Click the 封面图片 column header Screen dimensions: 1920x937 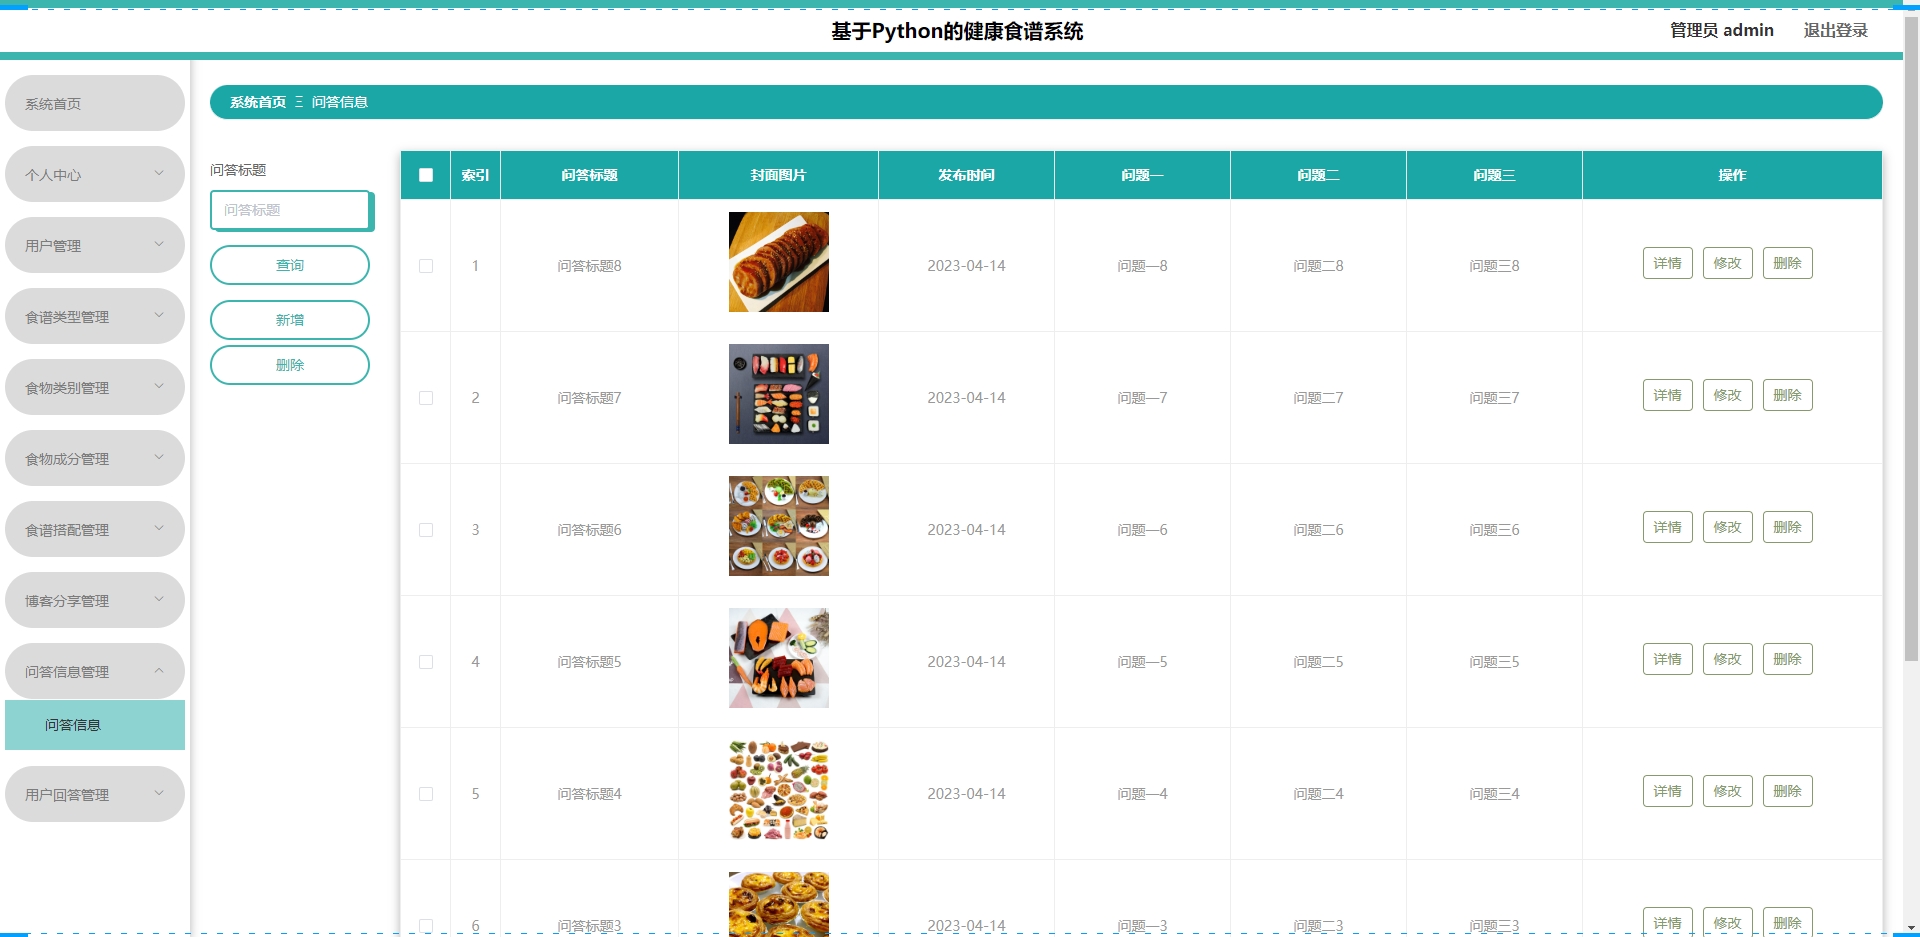pos(778,175)
